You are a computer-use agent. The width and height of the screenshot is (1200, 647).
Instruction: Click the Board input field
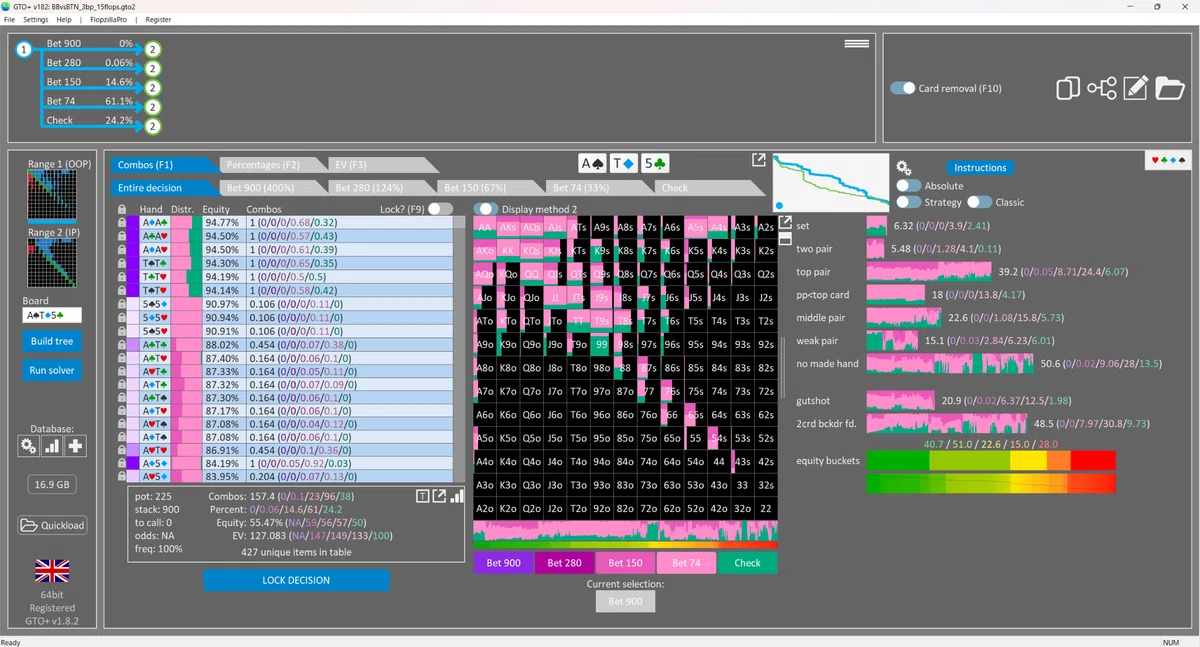pyautogui.click(x=52, y=315)
